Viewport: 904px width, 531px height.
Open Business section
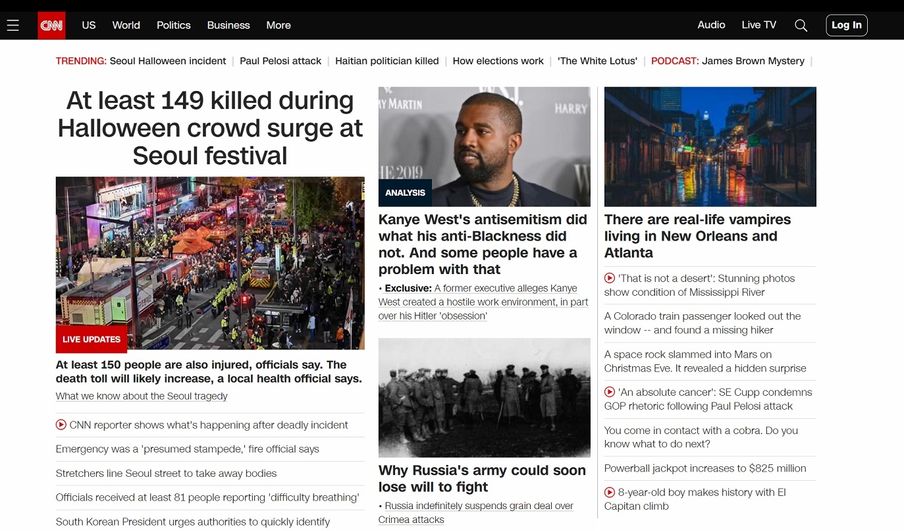coord(228,25)
